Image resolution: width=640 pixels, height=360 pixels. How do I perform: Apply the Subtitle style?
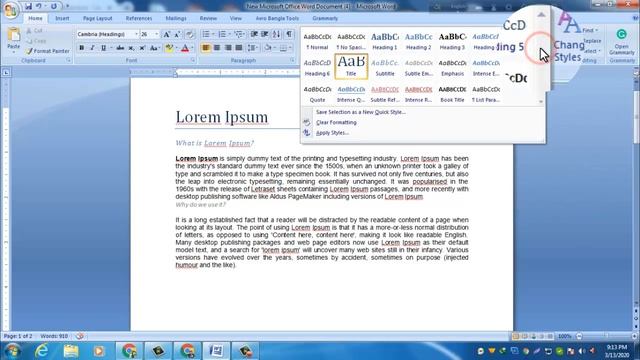(385, 67)
